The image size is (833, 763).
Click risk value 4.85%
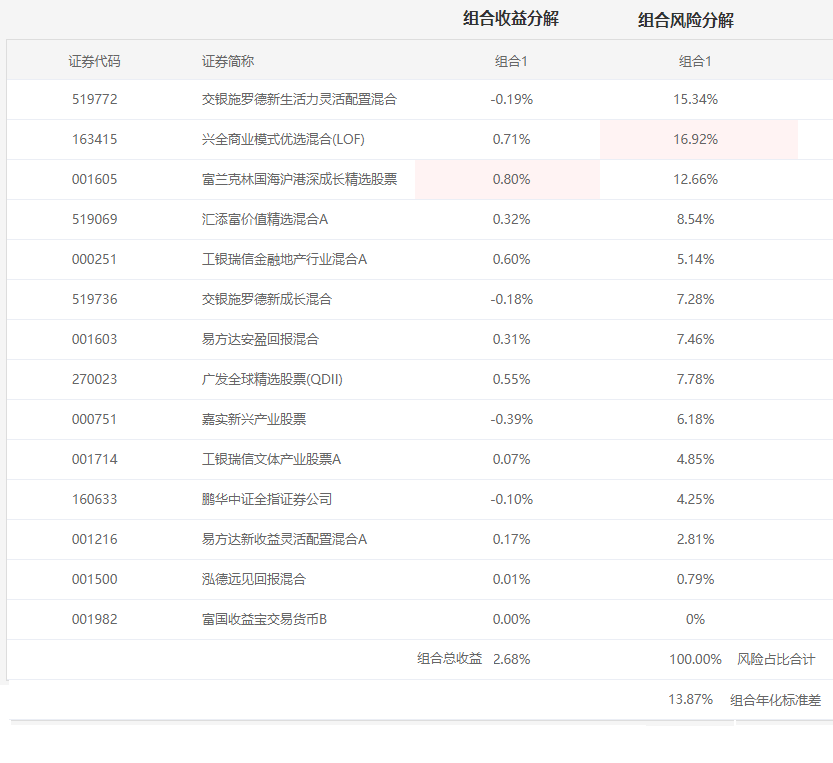695,459
